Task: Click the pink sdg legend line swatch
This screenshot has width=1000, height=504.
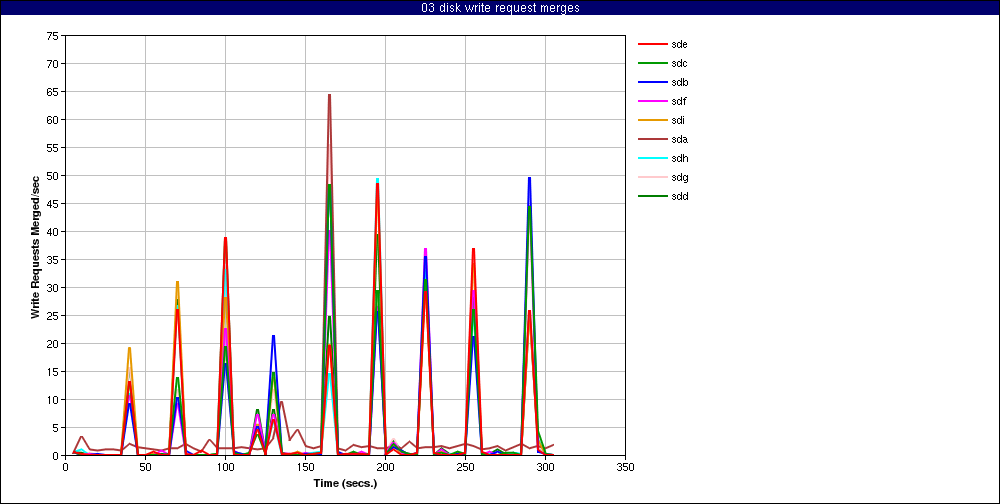Action: (x=651, y=177)
